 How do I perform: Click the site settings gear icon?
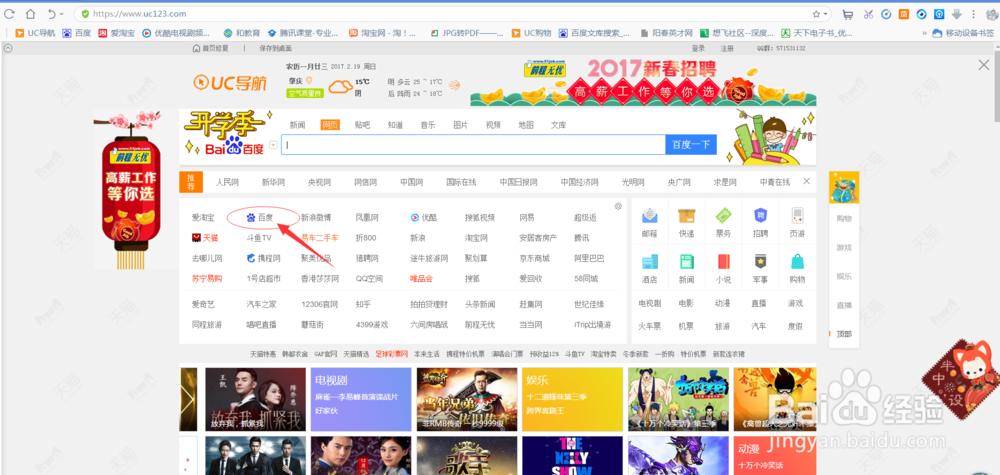point(617,206)
